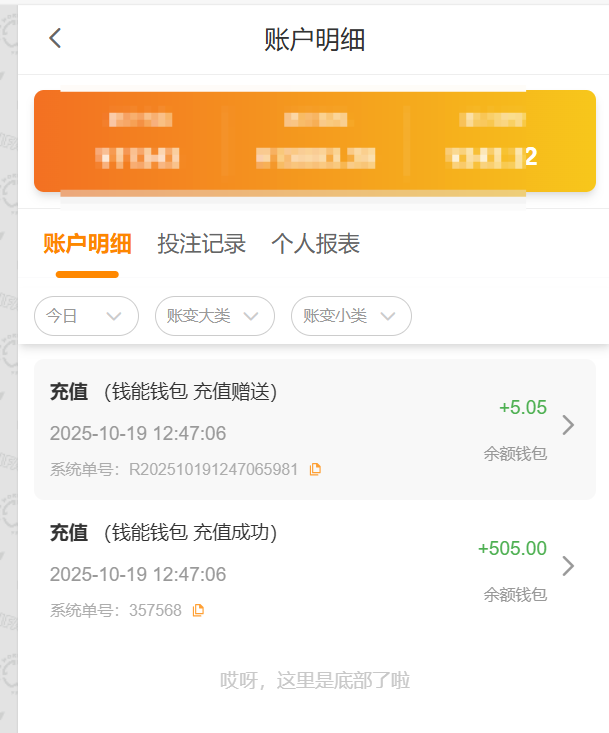Expand the 账变小类 filter dropdown
The width and height of the screenshot is (609, 733).
tap(351, 316)
